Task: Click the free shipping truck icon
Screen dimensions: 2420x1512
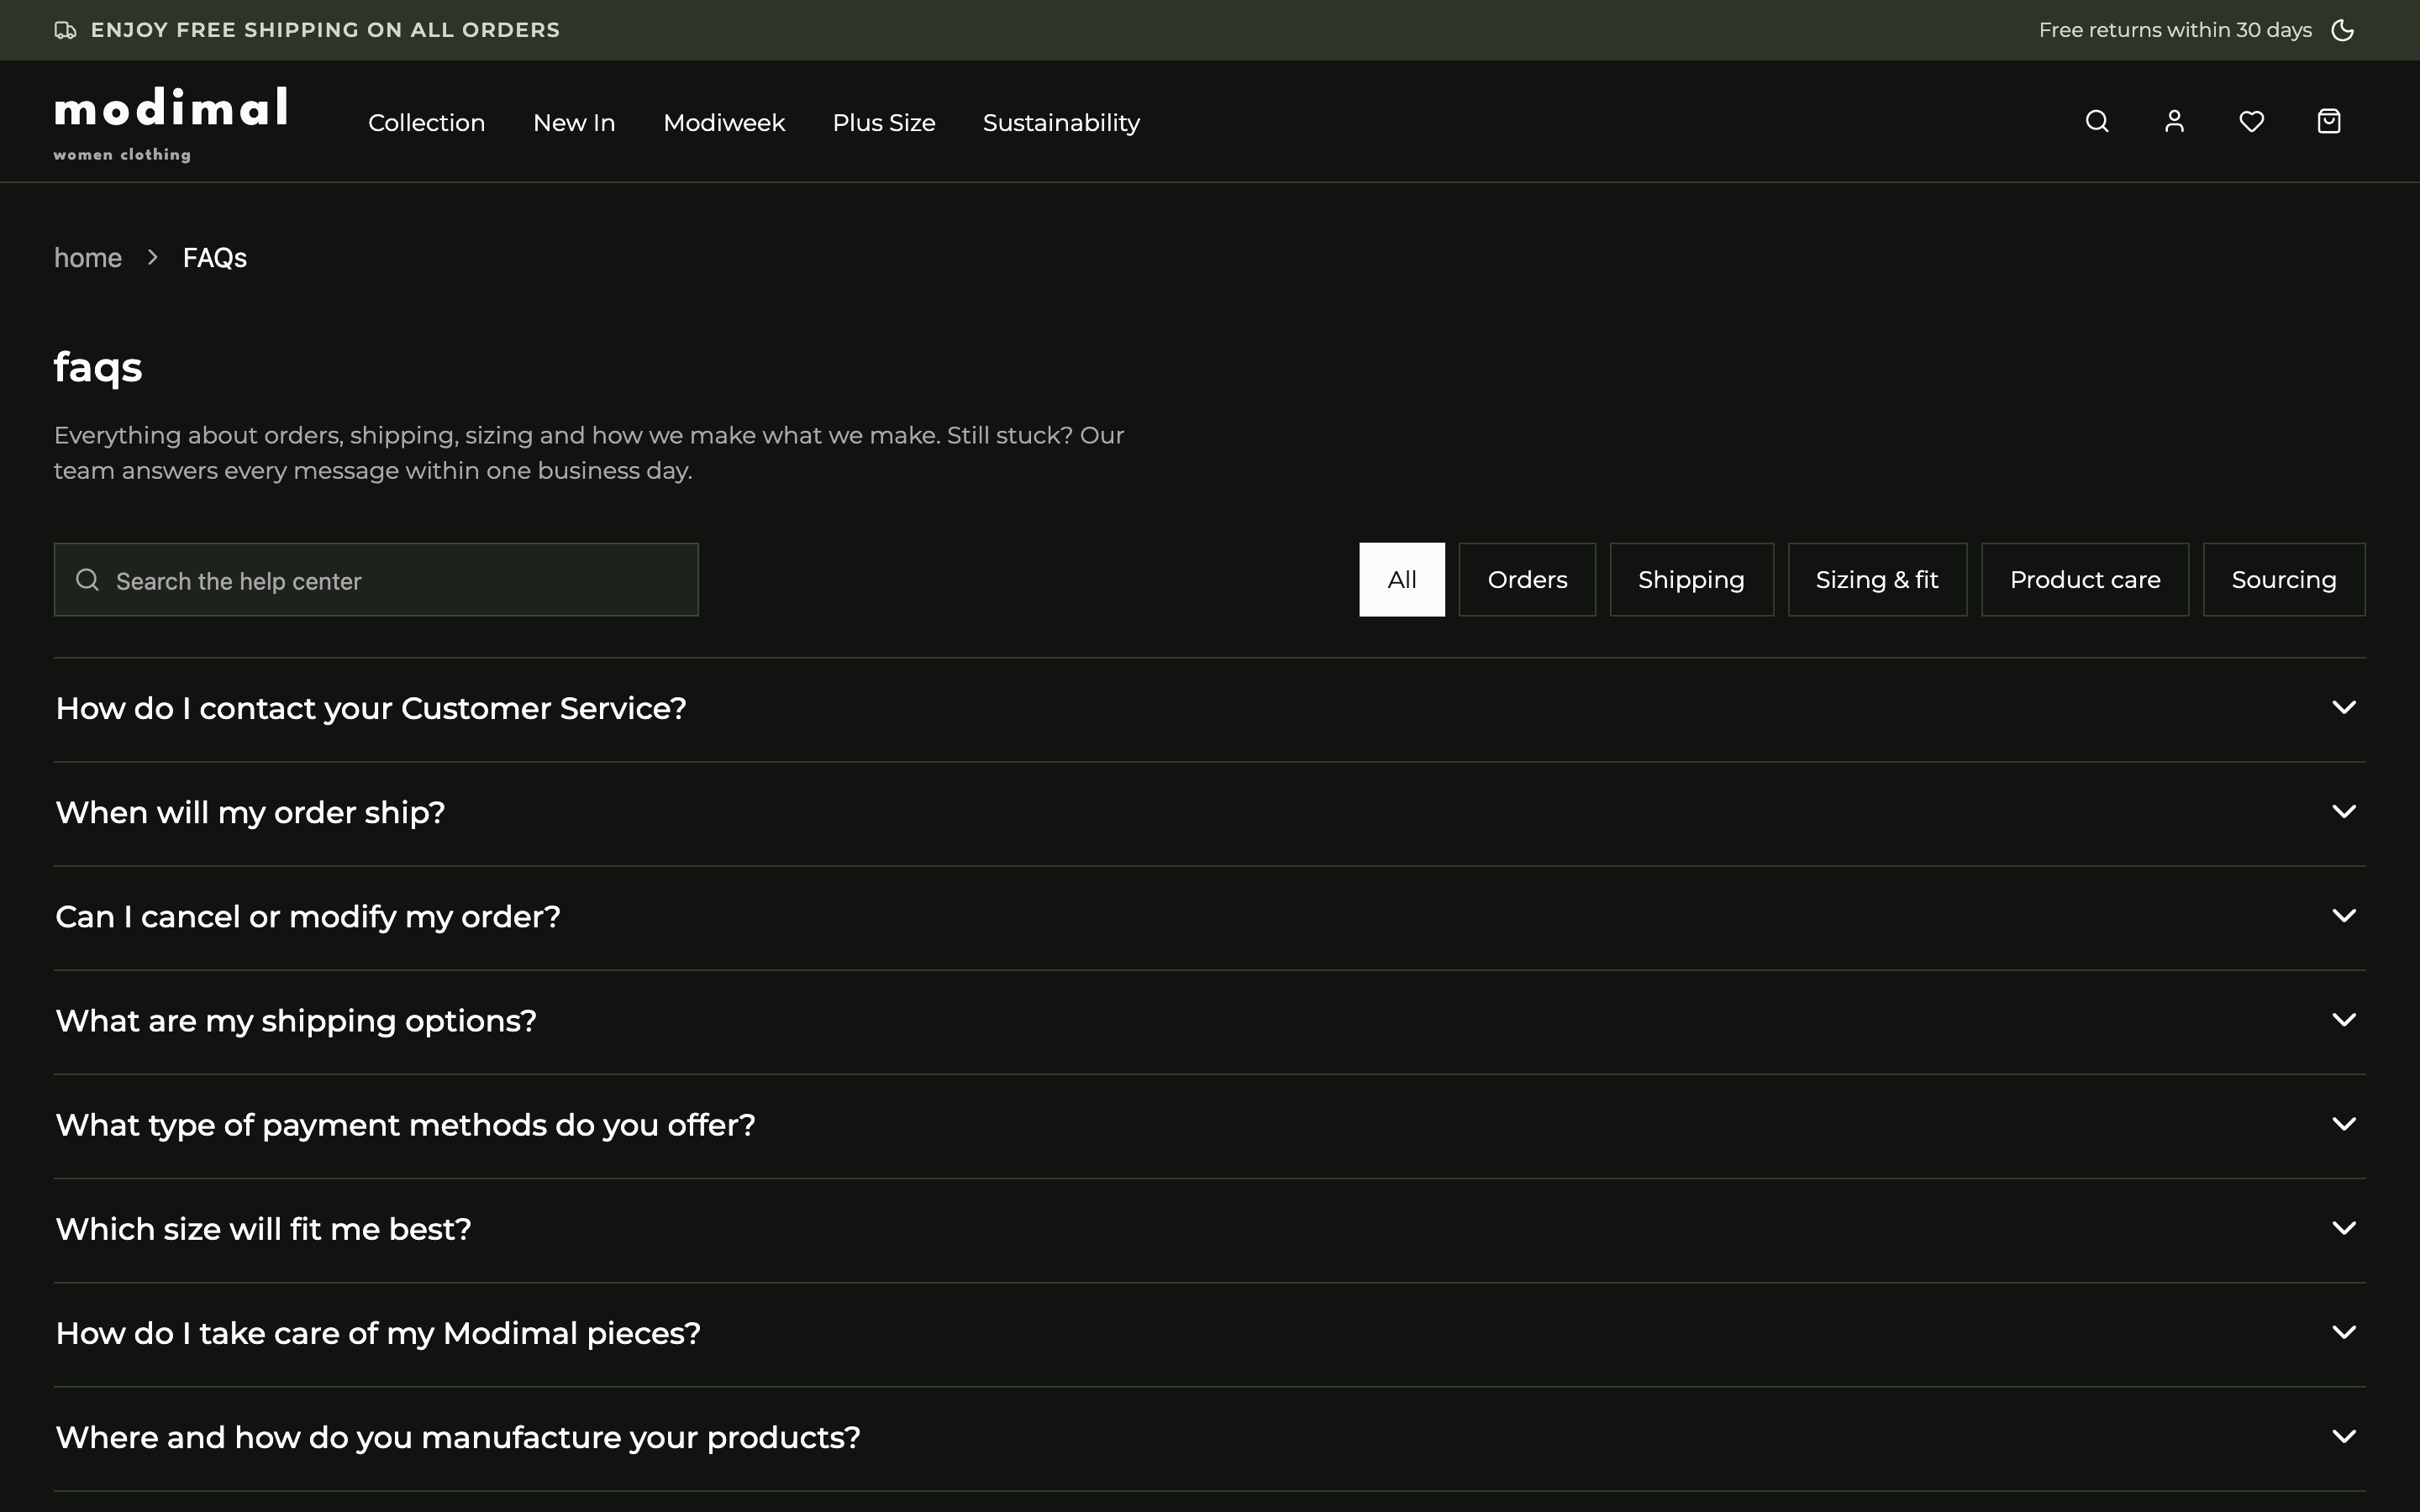Action: pyautogui.click(x=65, y=30)
